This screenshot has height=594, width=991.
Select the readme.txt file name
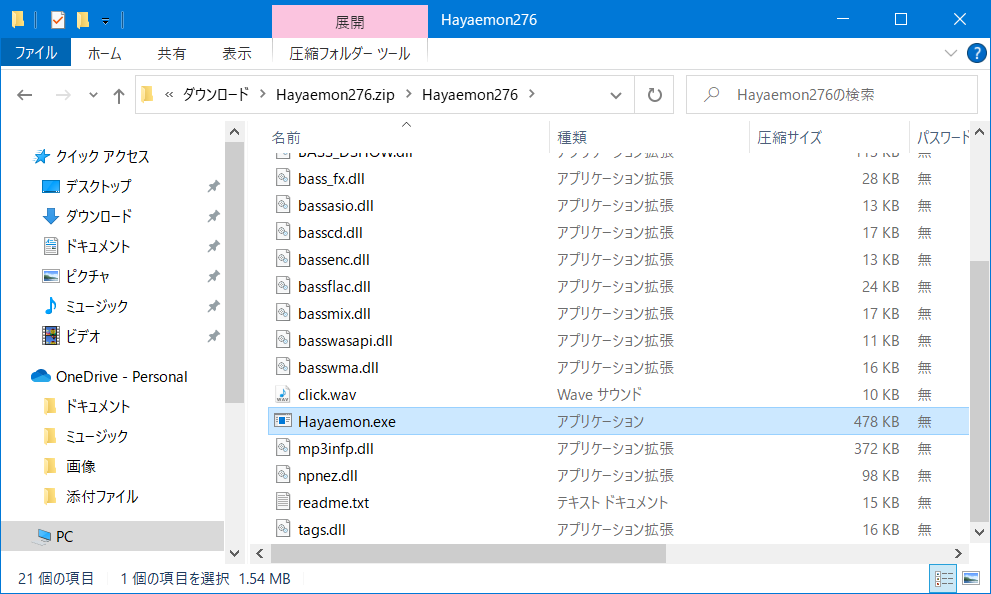tap(333, 502)
